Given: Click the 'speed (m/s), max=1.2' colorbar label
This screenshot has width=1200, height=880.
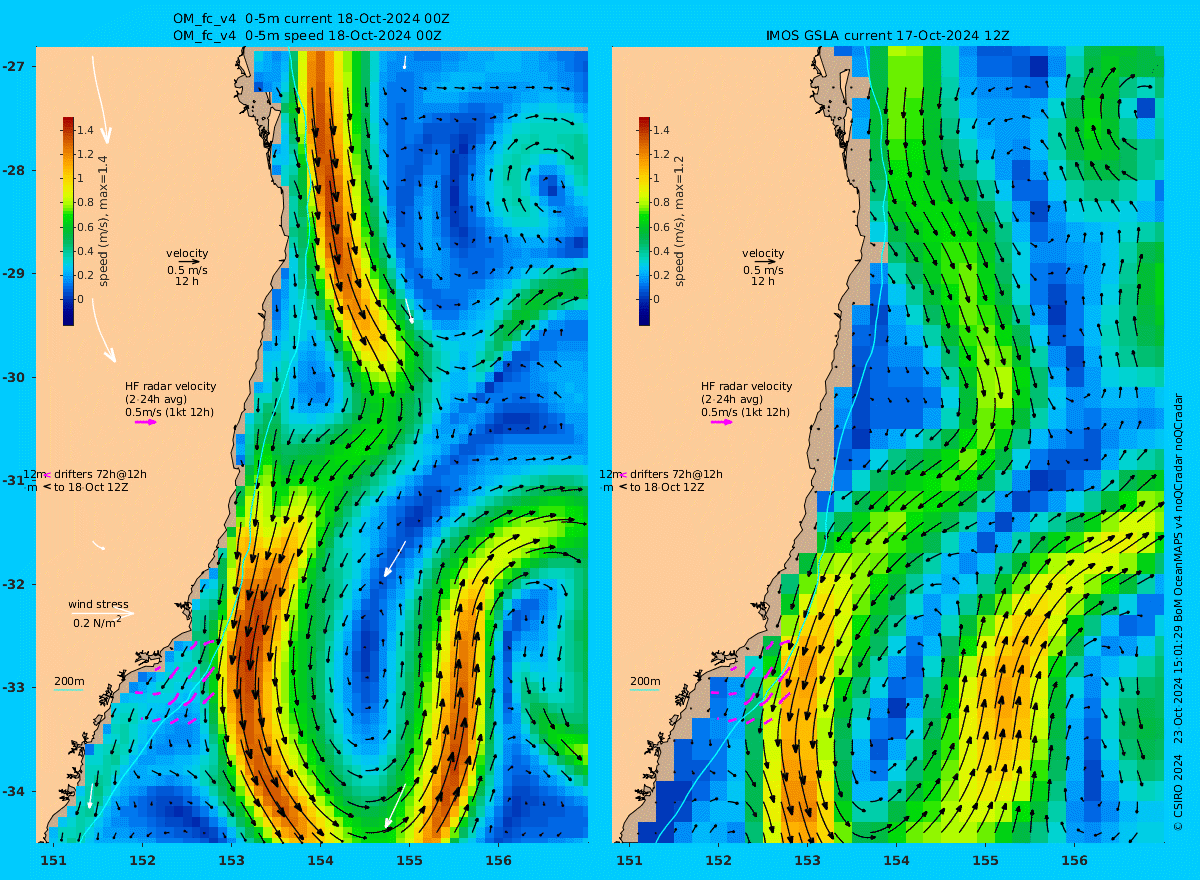Looking at the screenshot, I should 679,221.
